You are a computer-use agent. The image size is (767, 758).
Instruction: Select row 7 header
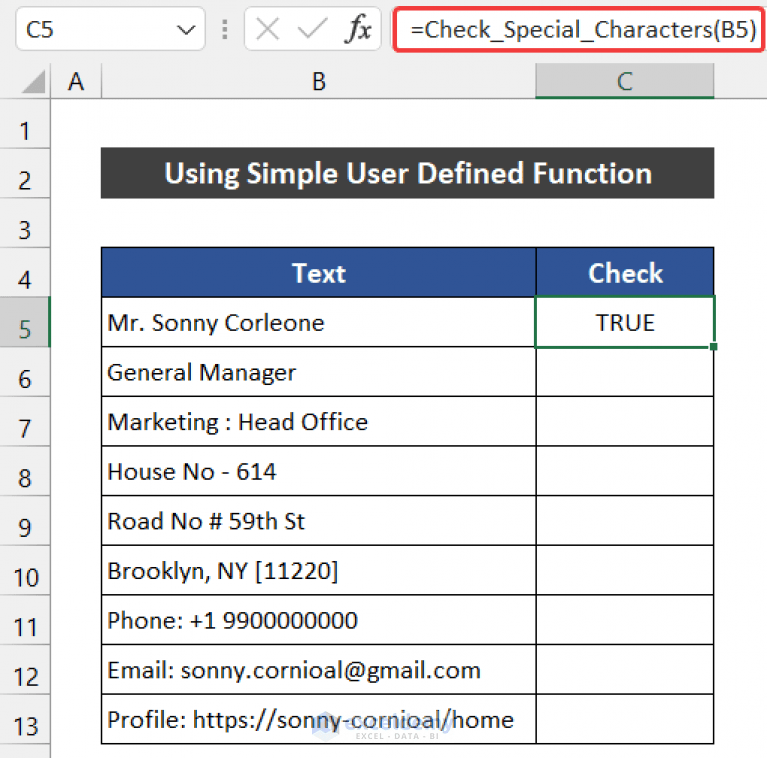25,421
